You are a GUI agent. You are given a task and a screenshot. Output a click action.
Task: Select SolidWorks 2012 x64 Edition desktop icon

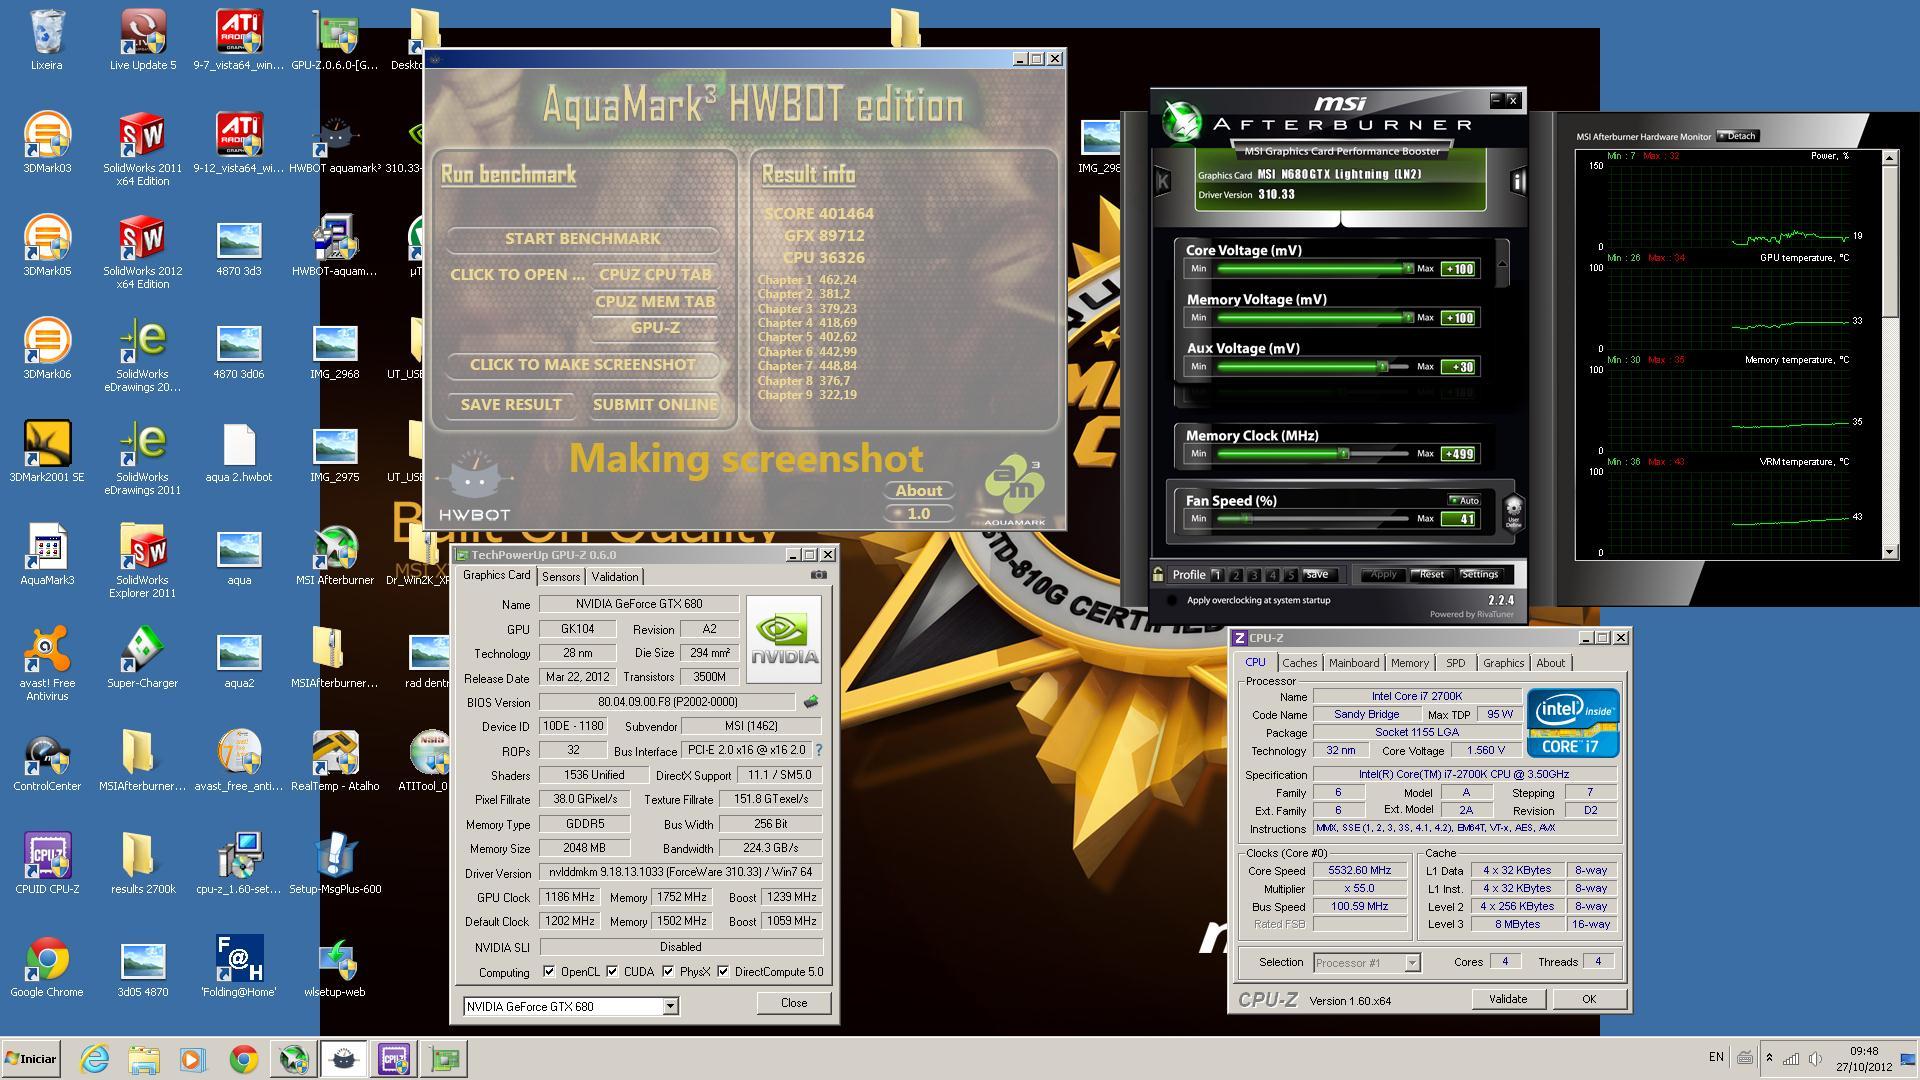143,251
